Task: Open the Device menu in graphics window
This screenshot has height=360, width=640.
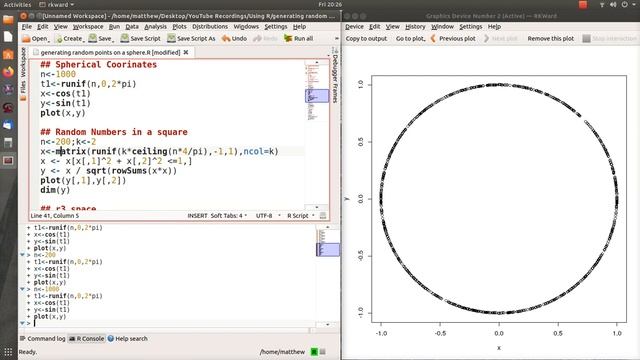Action: (x=354, y=27)
